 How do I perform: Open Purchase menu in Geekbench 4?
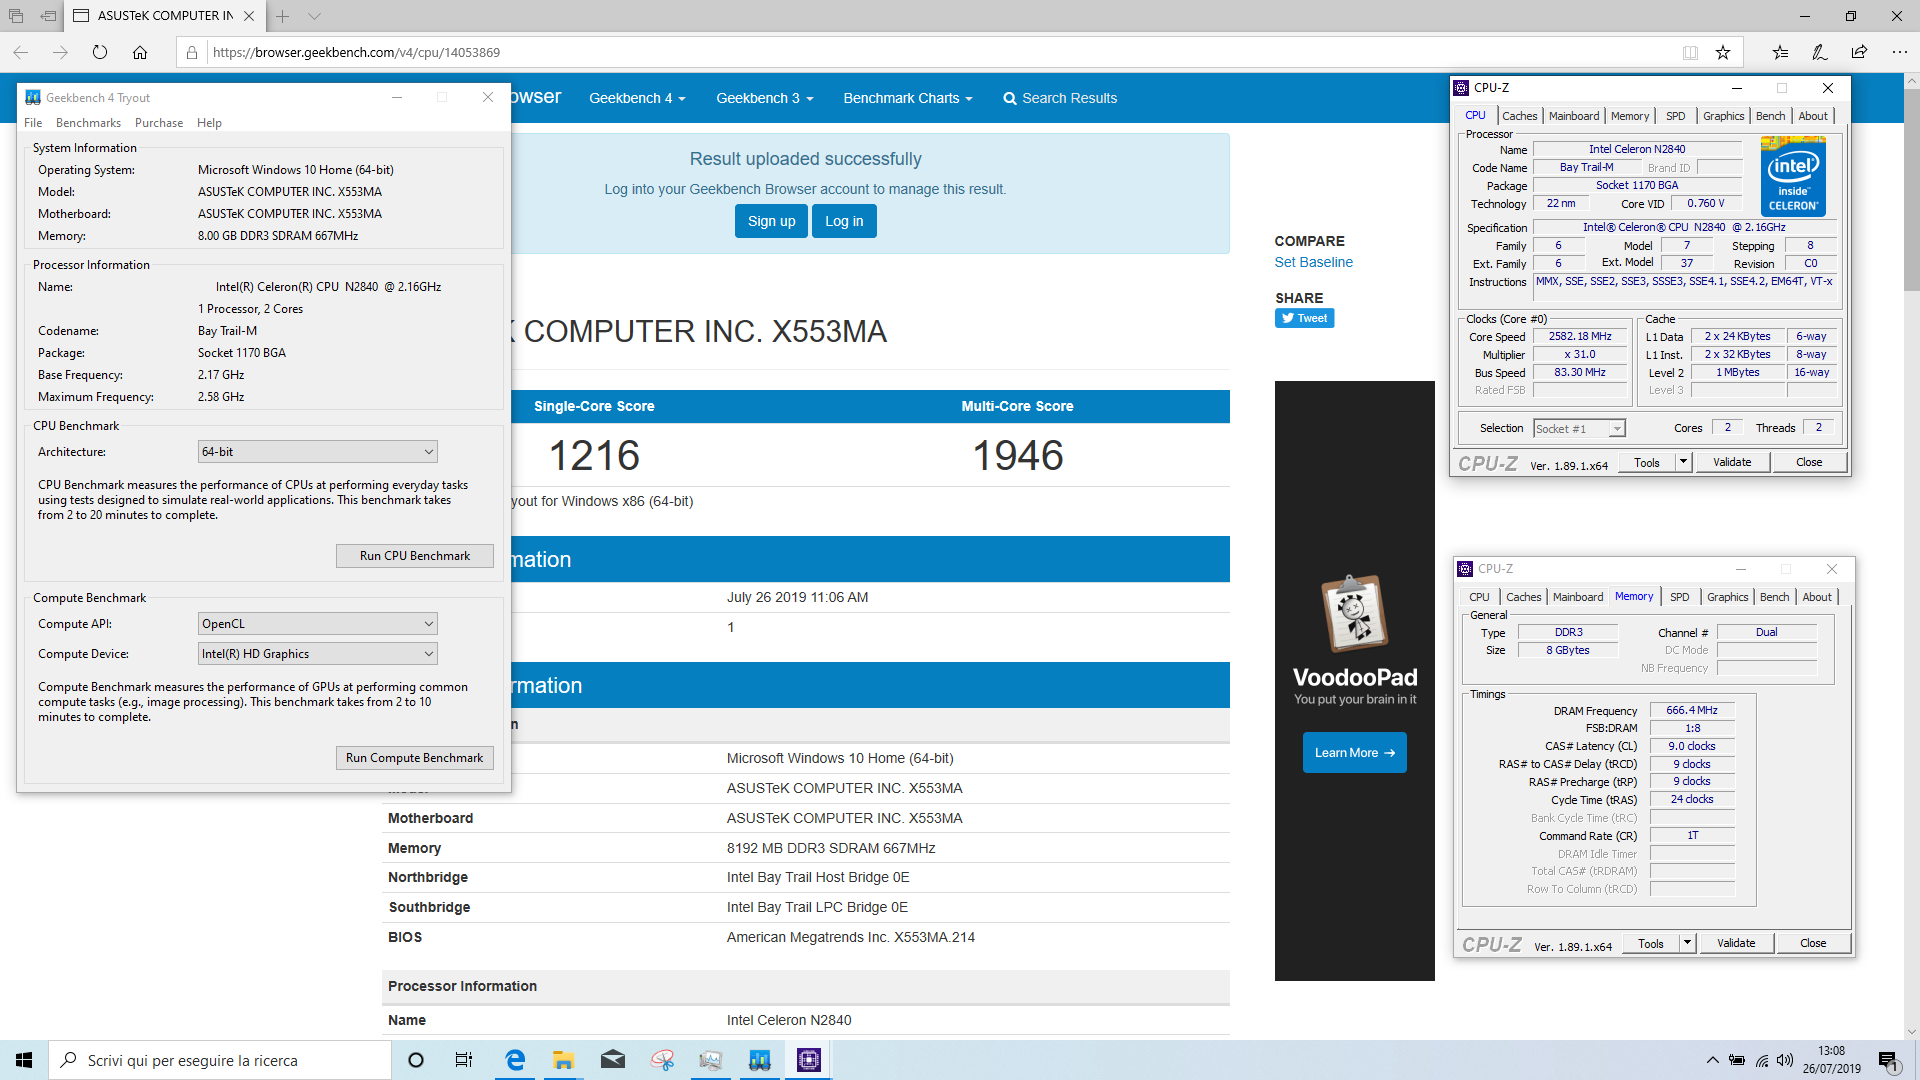159,123
